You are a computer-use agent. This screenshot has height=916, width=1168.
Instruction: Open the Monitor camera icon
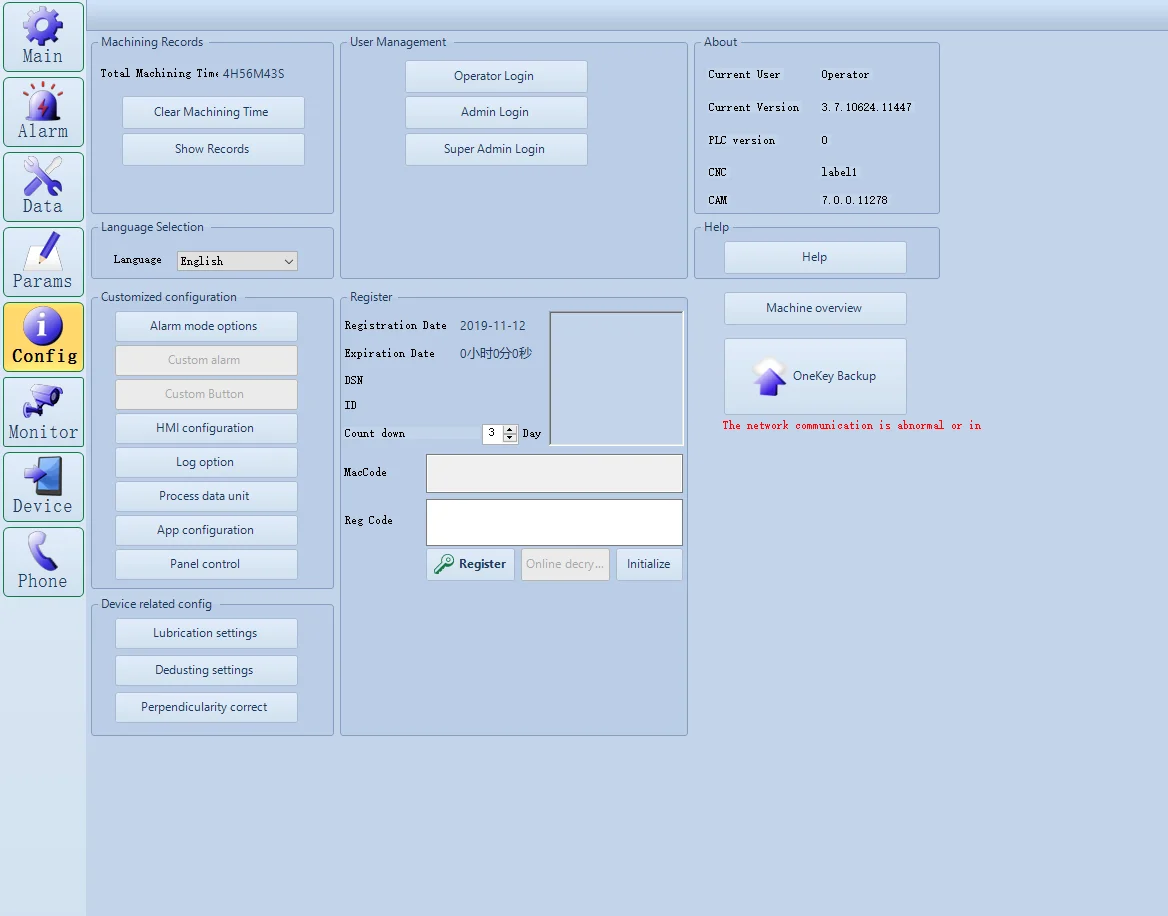click(42, 411)
